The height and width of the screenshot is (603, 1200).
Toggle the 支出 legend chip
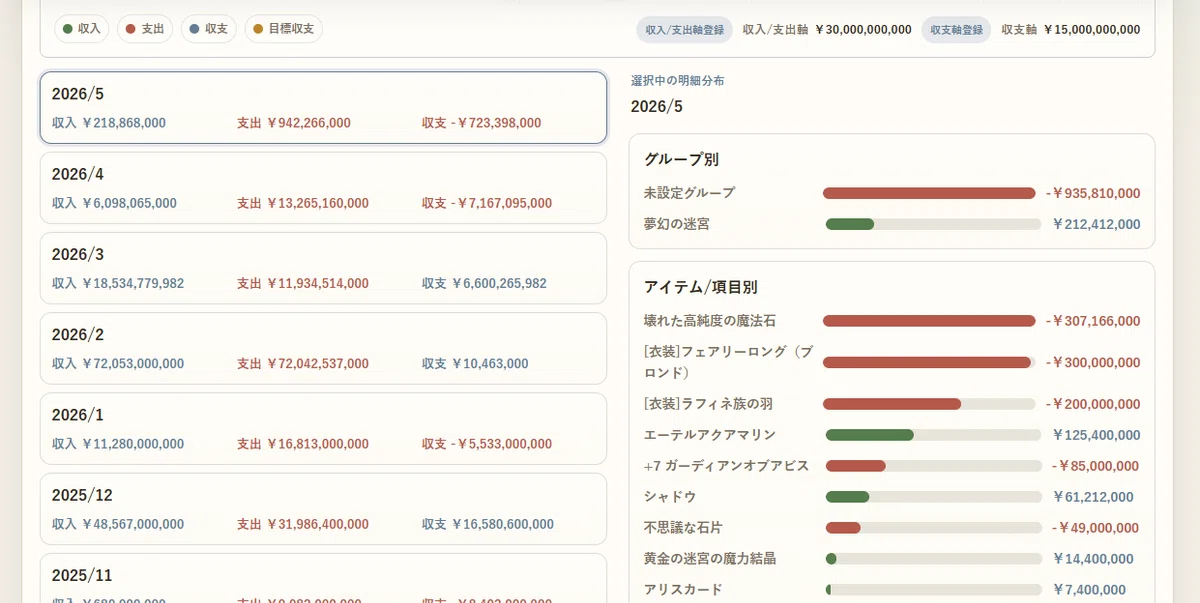point(145,29)
